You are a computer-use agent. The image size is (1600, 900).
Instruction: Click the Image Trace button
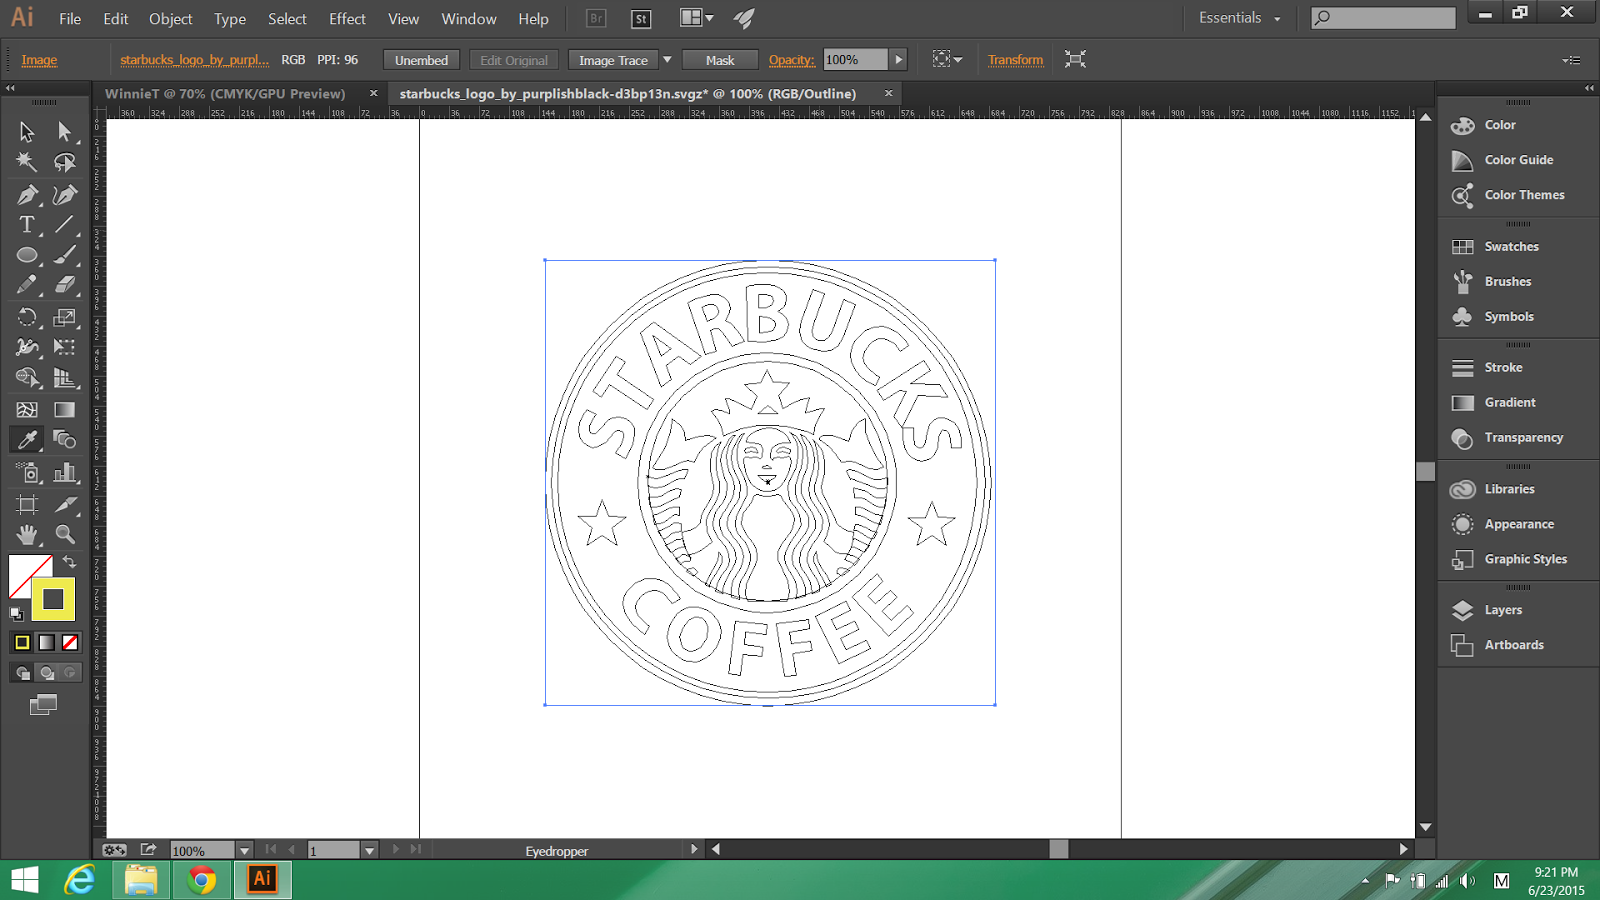tap(613, 60)
